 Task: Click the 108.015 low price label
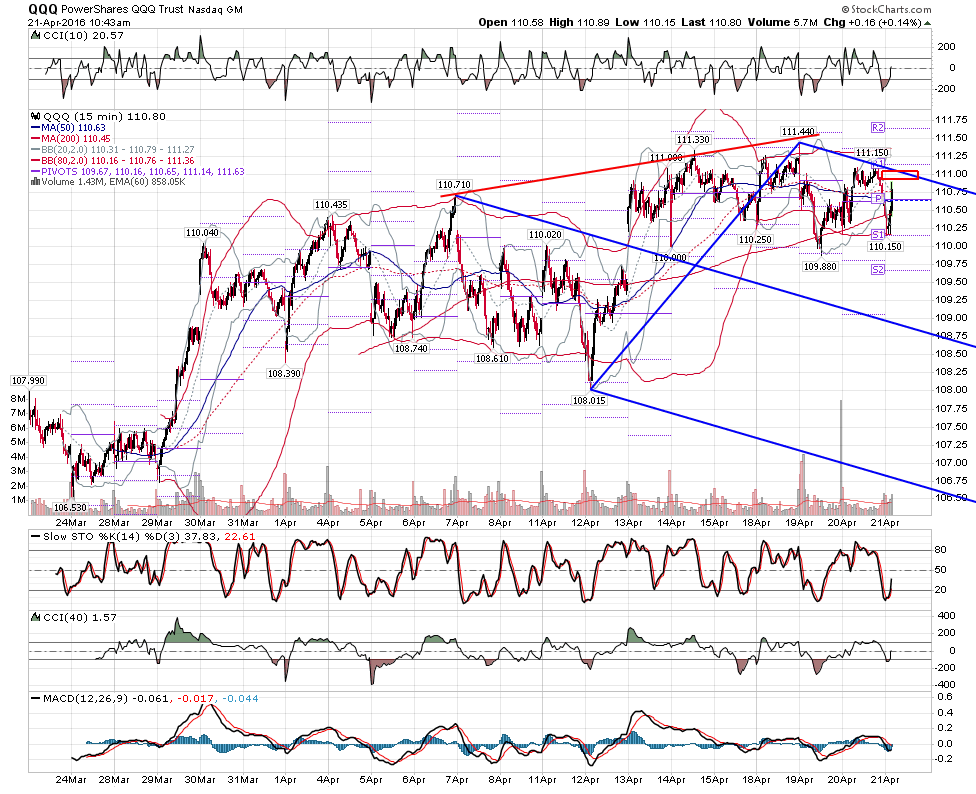[589, 400]
